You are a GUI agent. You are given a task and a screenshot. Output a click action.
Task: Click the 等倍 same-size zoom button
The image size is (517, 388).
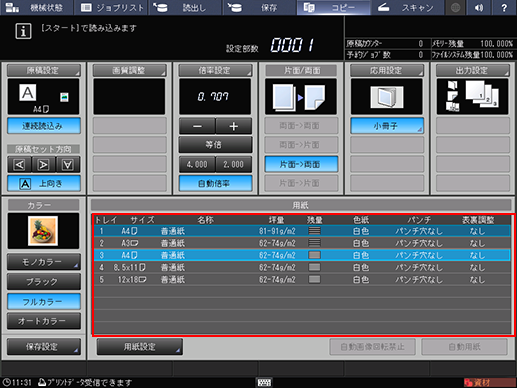click(215, 145)
